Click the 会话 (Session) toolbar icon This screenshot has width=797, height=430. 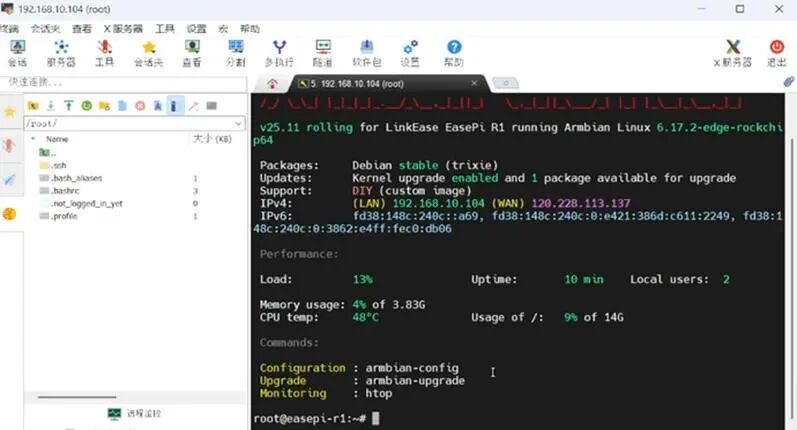[x=17, y=52]
